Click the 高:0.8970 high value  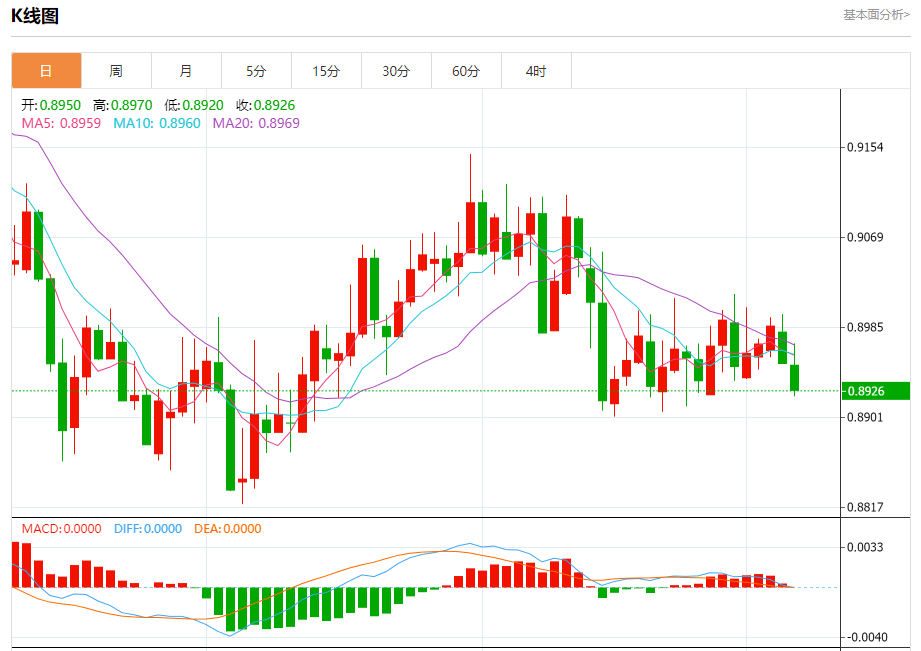click(123, 105)
